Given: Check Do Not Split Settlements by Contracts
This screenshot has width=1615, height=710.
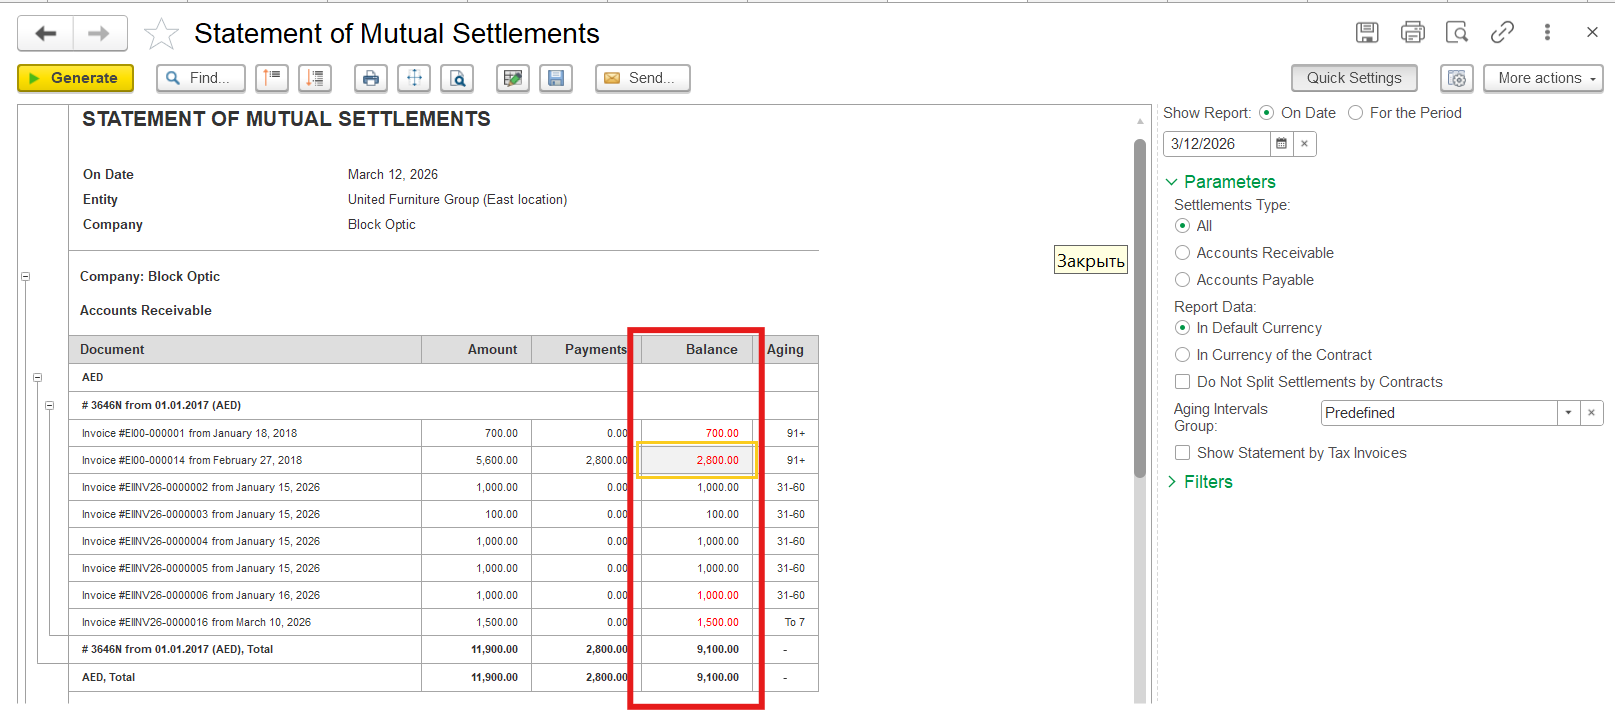Looking at the screenshot, I should 1183,382.
